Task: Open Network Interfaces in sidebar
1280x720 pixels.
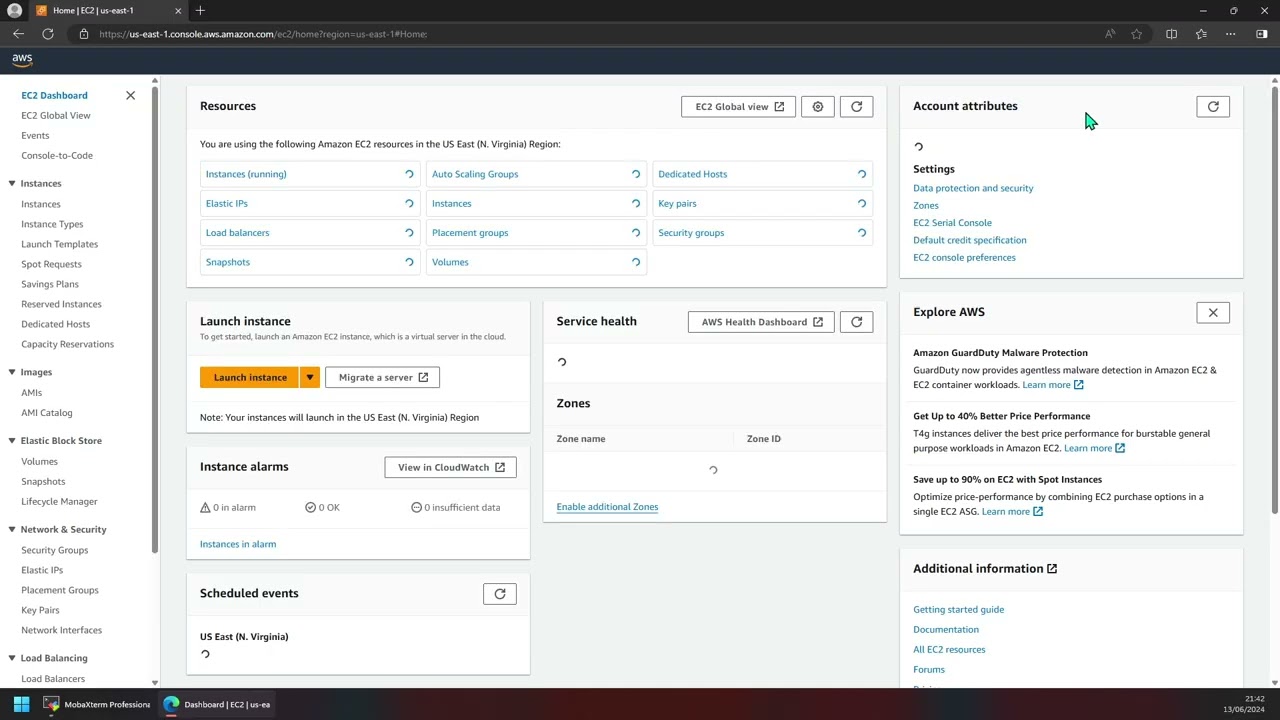Action: pyautogui.click(x=61, y=630)
